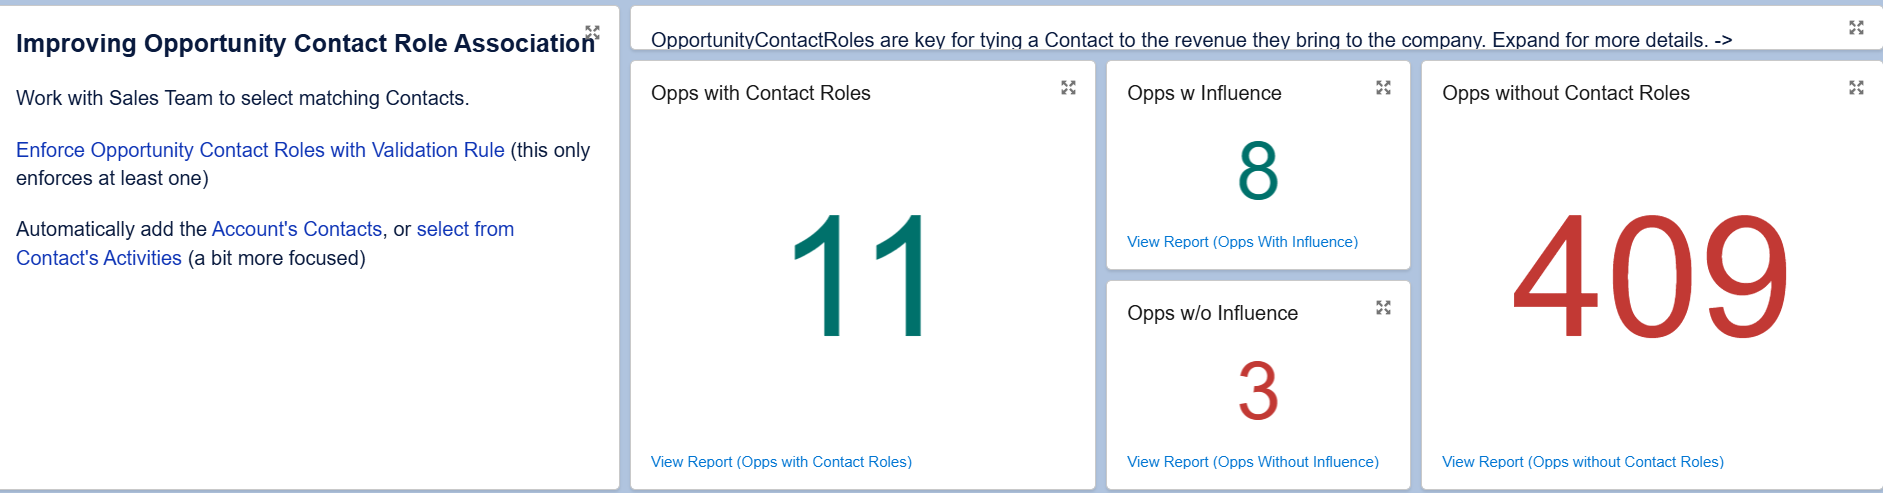The width and height of the screenshot is (1883, 493).
Task: Expand the Improving Opportunity Contact Role Association panel
Action: coord(592,32)
